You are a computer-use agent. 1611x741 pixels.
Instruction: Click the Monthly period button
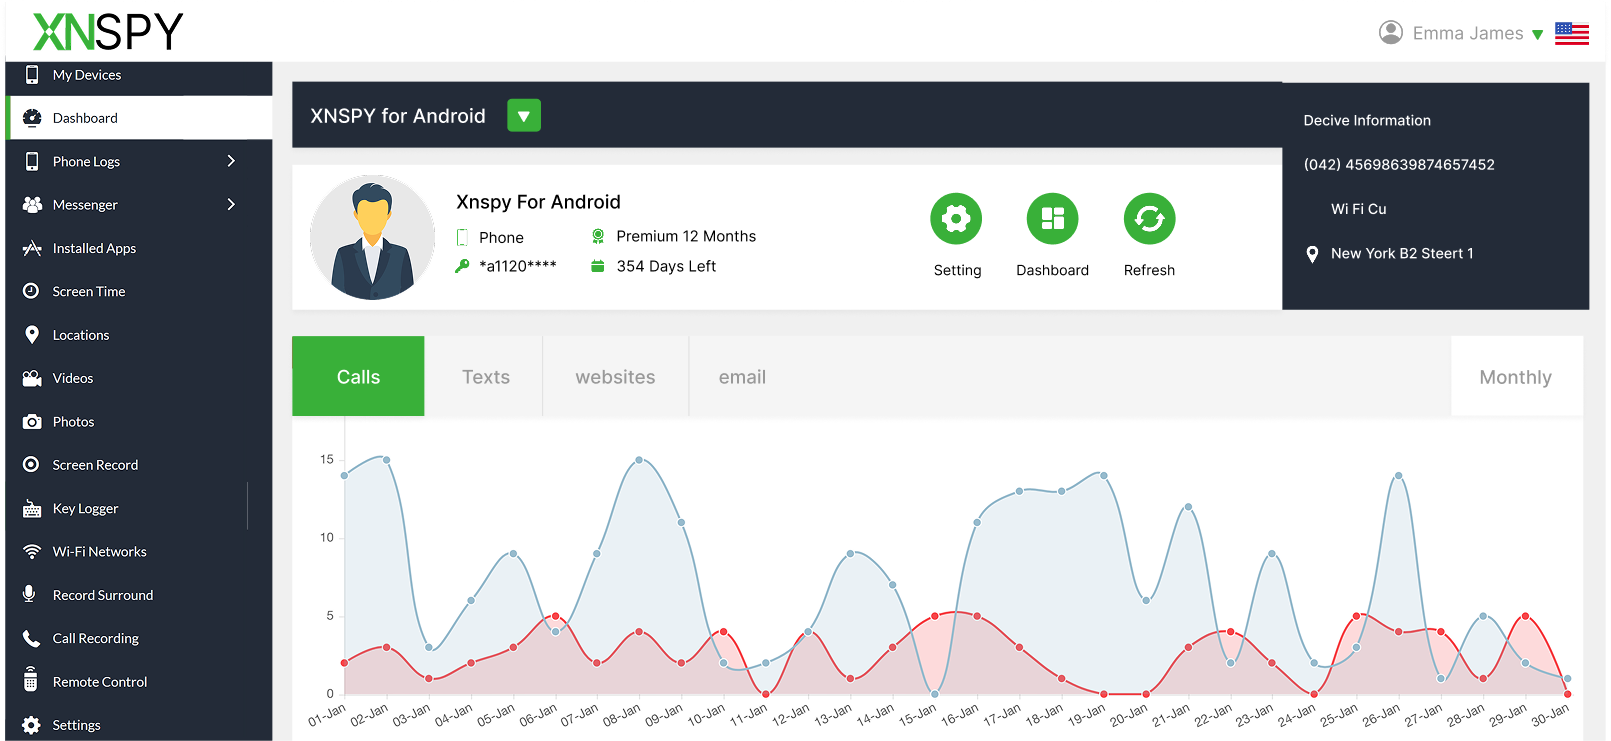coord(1515,377)
